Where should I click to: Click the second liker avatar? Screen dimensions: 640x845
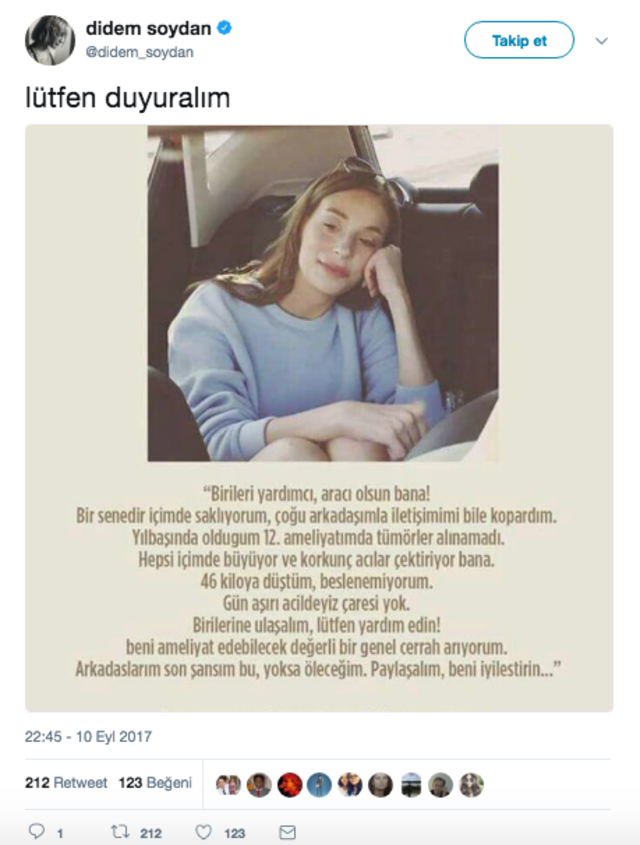(259, 785)
